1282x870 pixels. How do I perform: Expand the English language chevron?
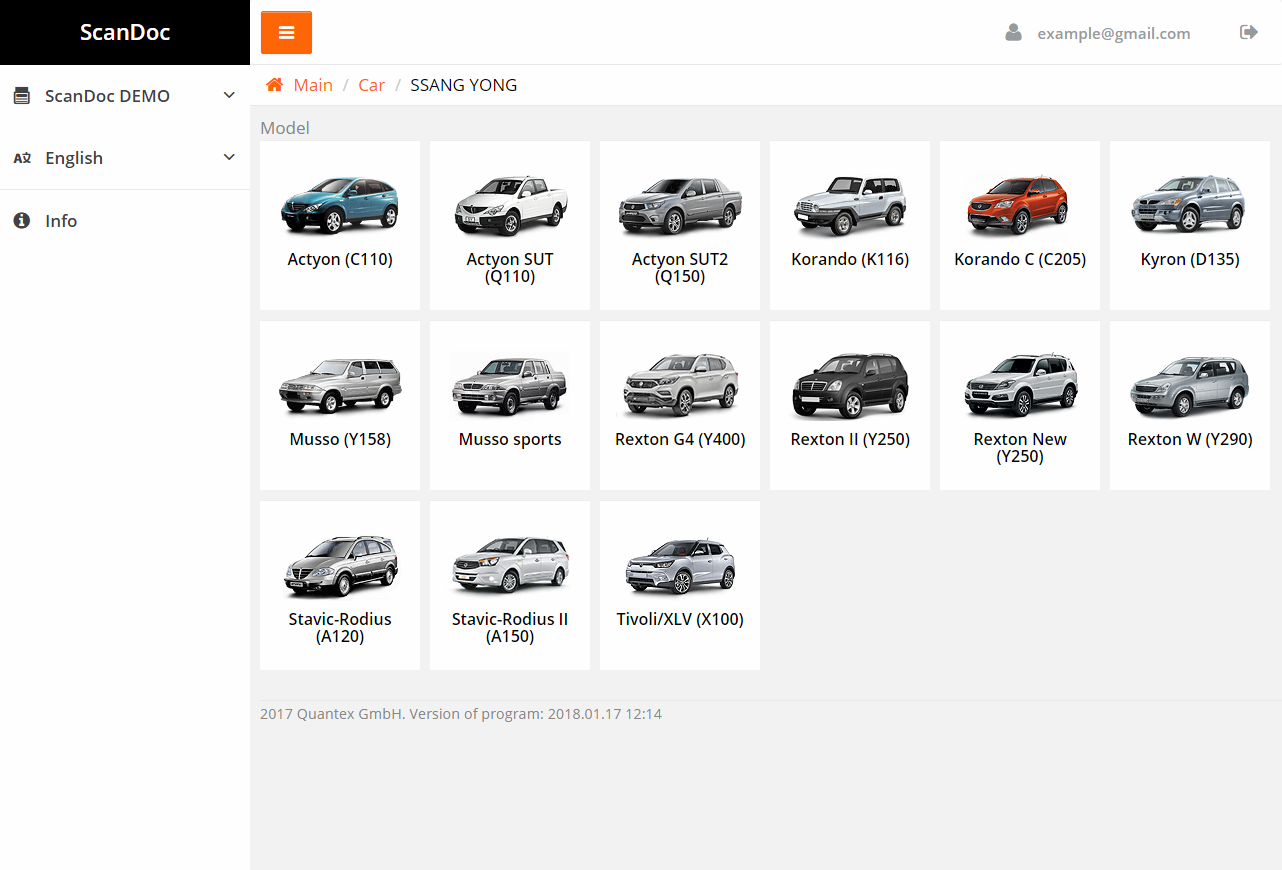(229, 158)
